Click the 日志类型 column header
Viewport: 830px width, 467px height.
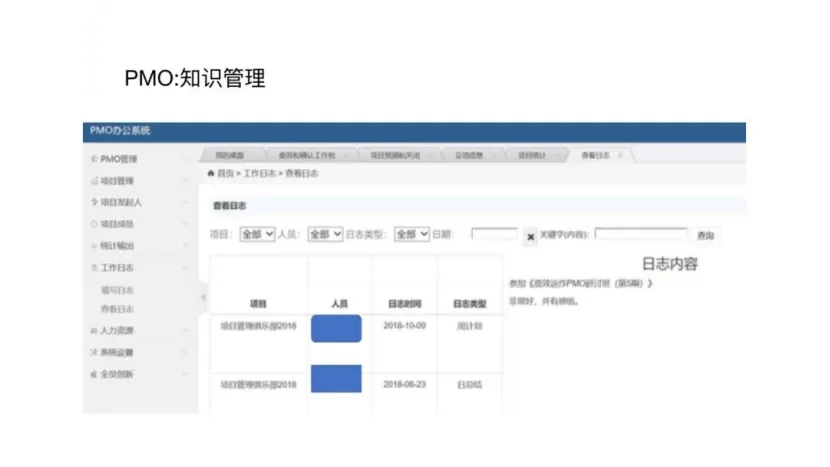[x=470, y=303]
